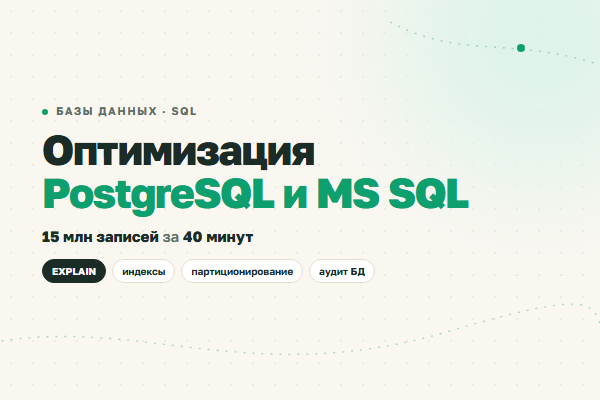600x400 pixels.
Task: Click the EXPLAIN dark pill tag
Action: tap(74, 271)
